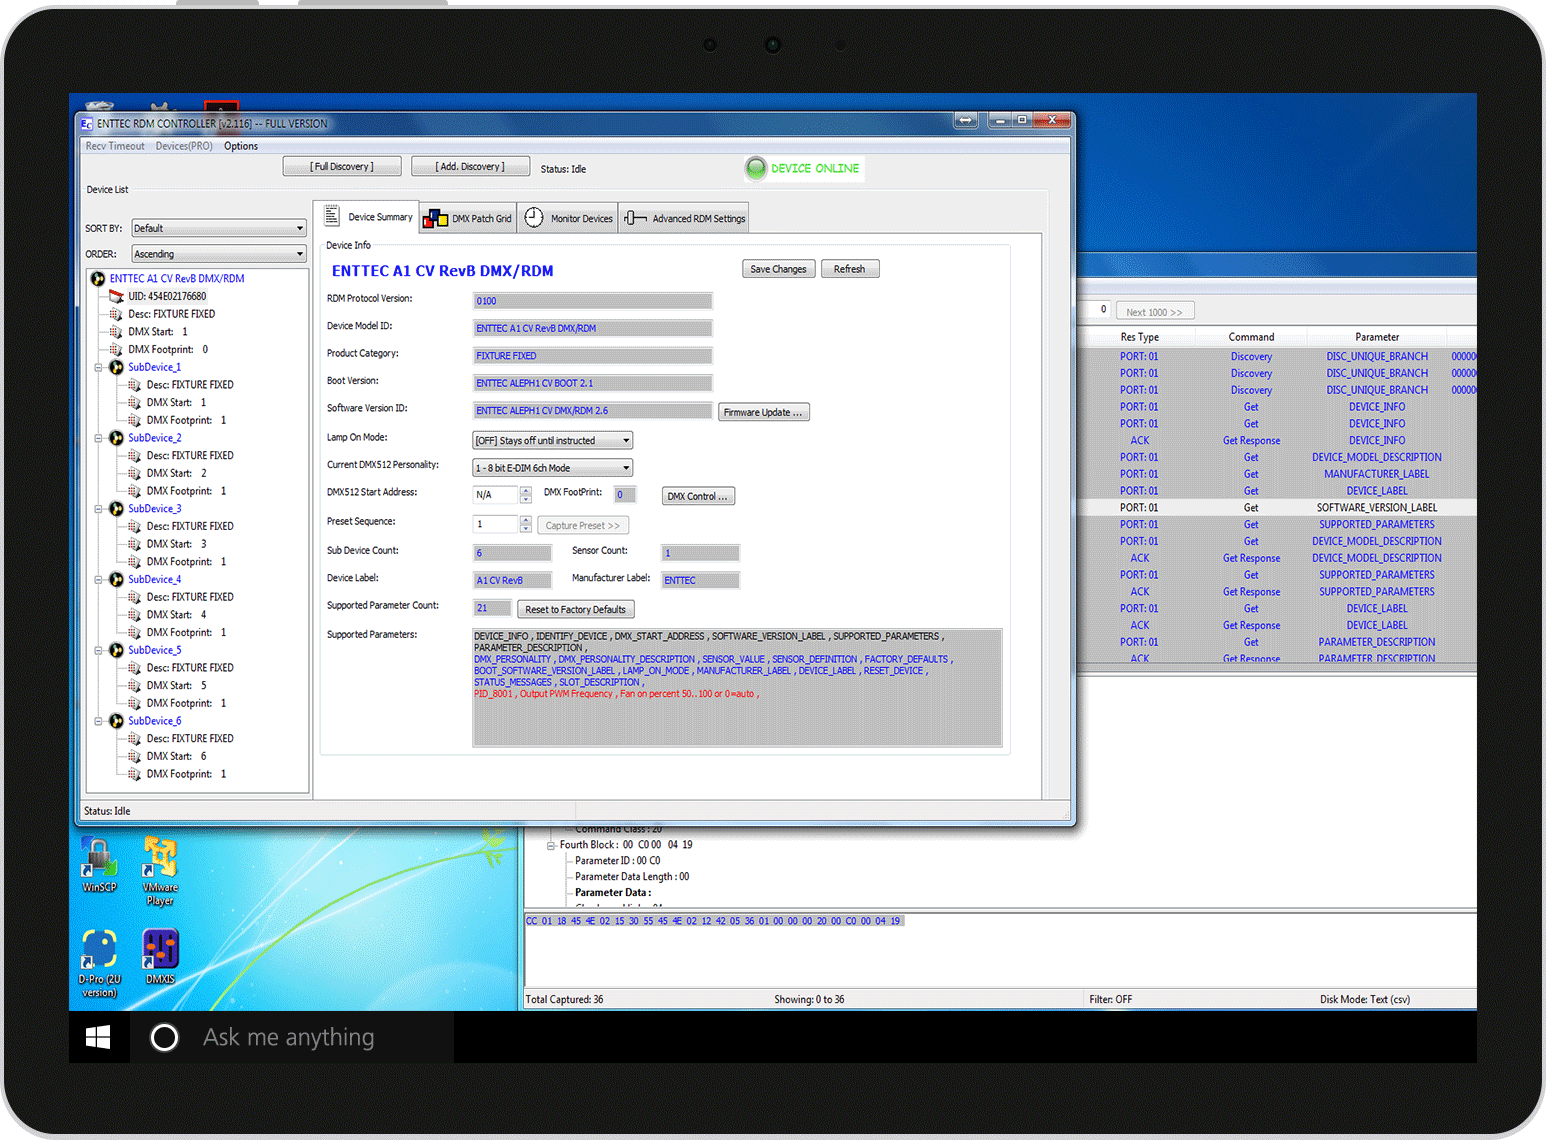Switch to the Monitor Devices tab
The width and height of the screenshot is (1546, 1140).
568,218
